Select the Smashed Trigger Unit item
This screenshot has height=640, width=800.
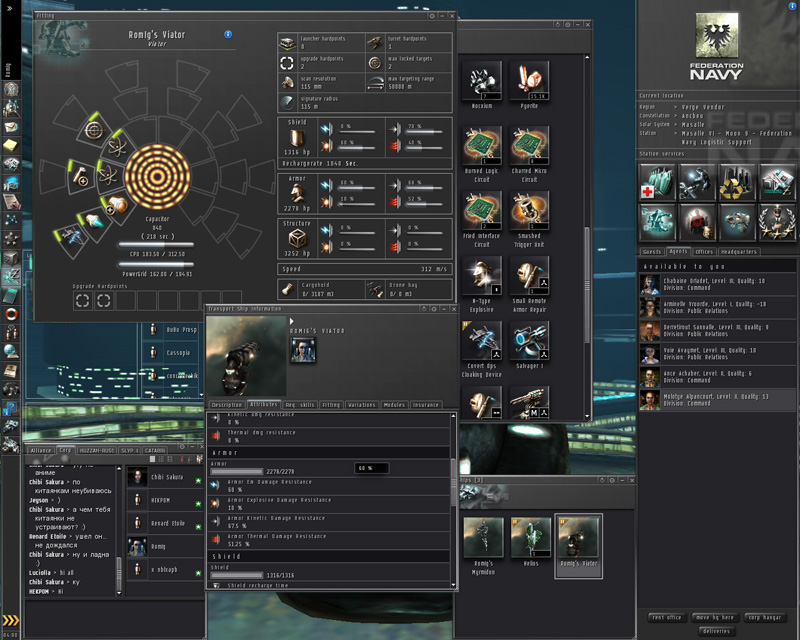[x=530, y=211]
